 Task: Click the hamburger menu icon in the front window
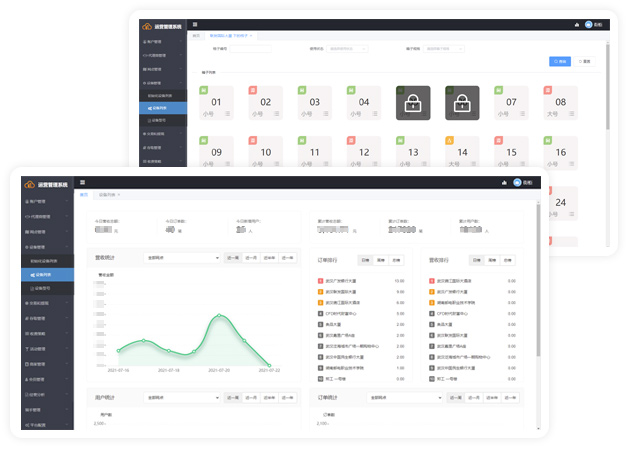point(83,183)
